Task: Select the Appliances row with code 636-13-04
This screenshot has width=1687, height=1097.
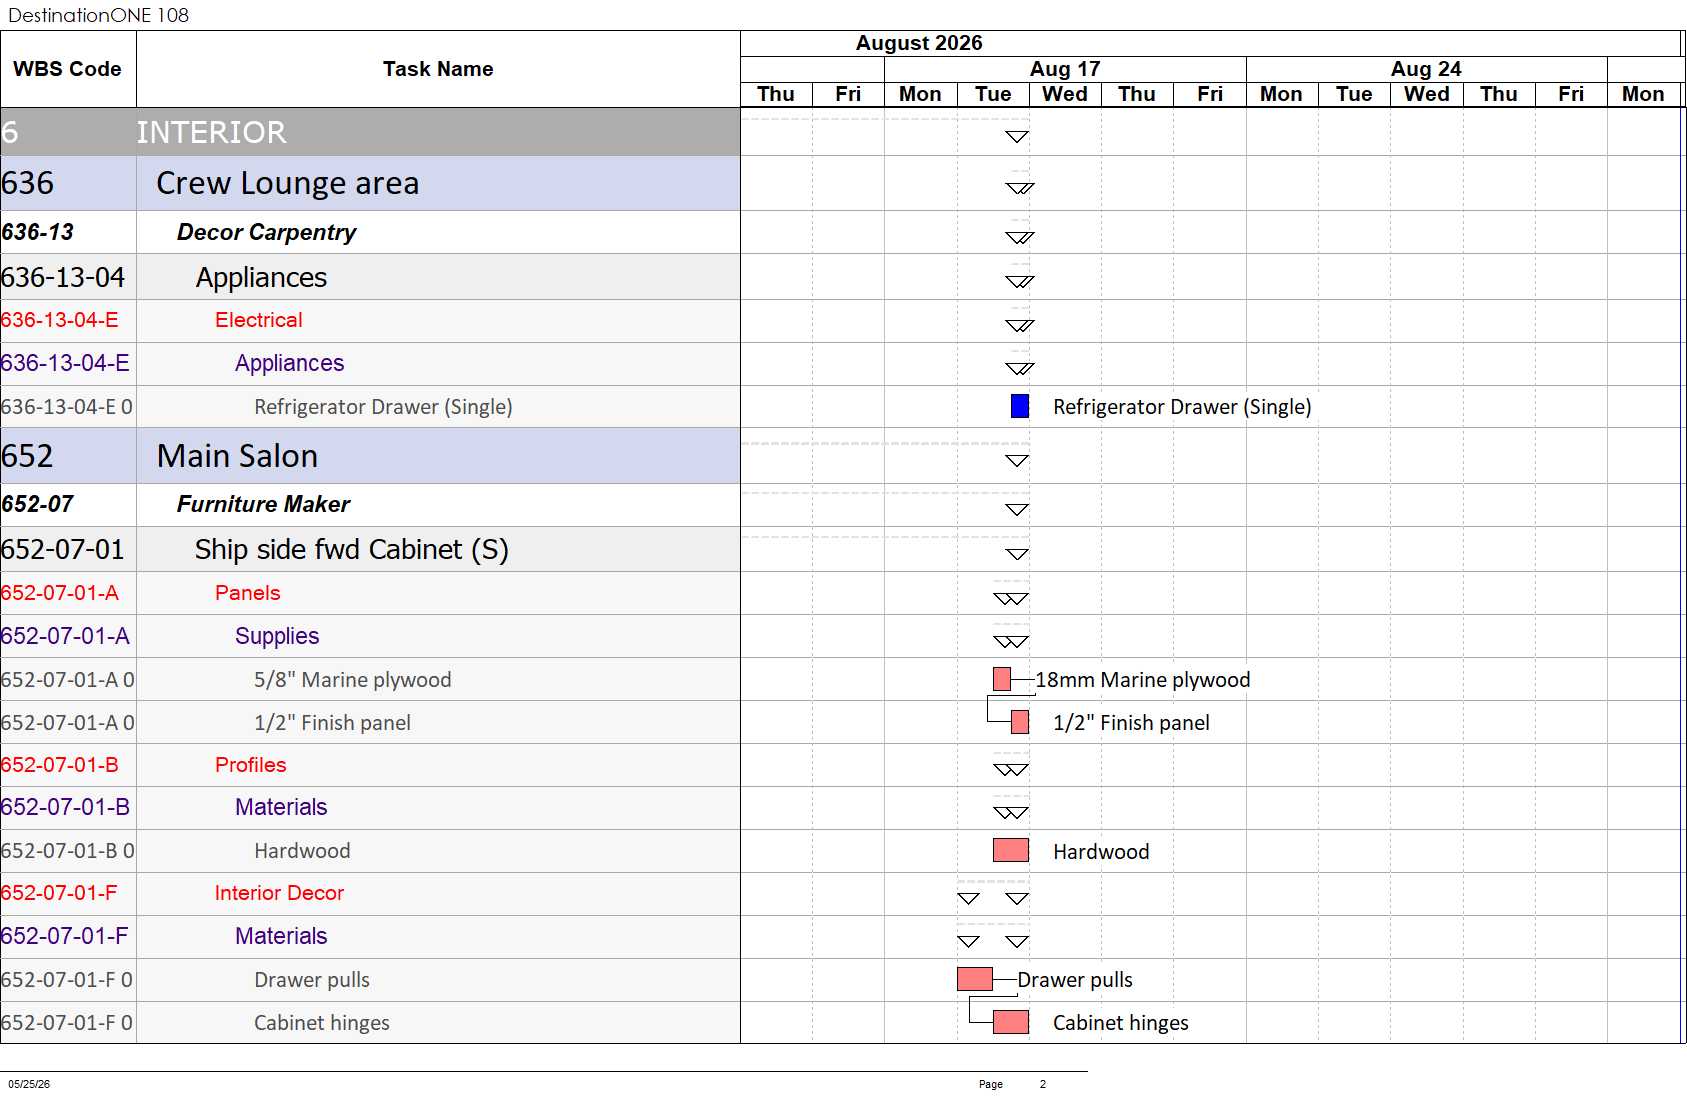Action: (x=370, y=277)
